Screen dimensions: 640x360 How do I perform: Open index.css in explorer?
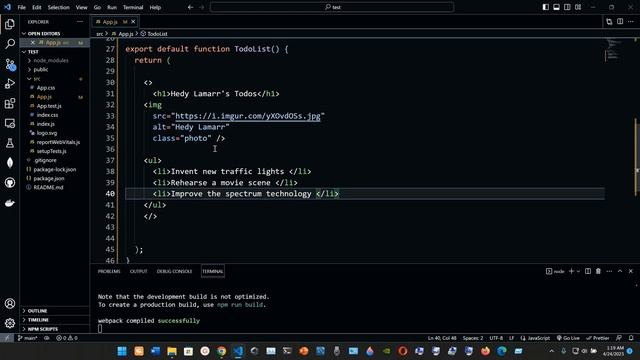pos(47,115)
